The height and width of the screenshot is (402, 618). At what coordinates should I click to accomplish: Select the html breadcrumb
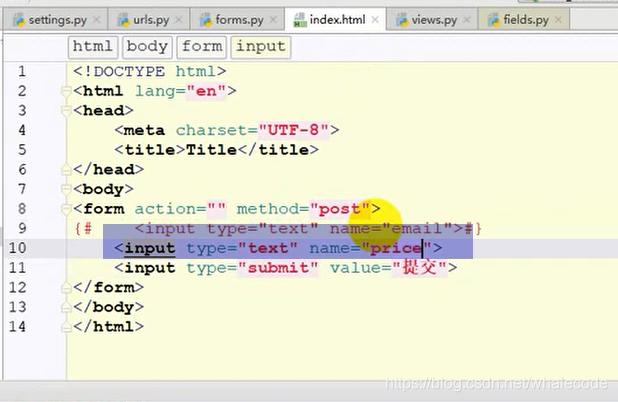tap(93, 47)
